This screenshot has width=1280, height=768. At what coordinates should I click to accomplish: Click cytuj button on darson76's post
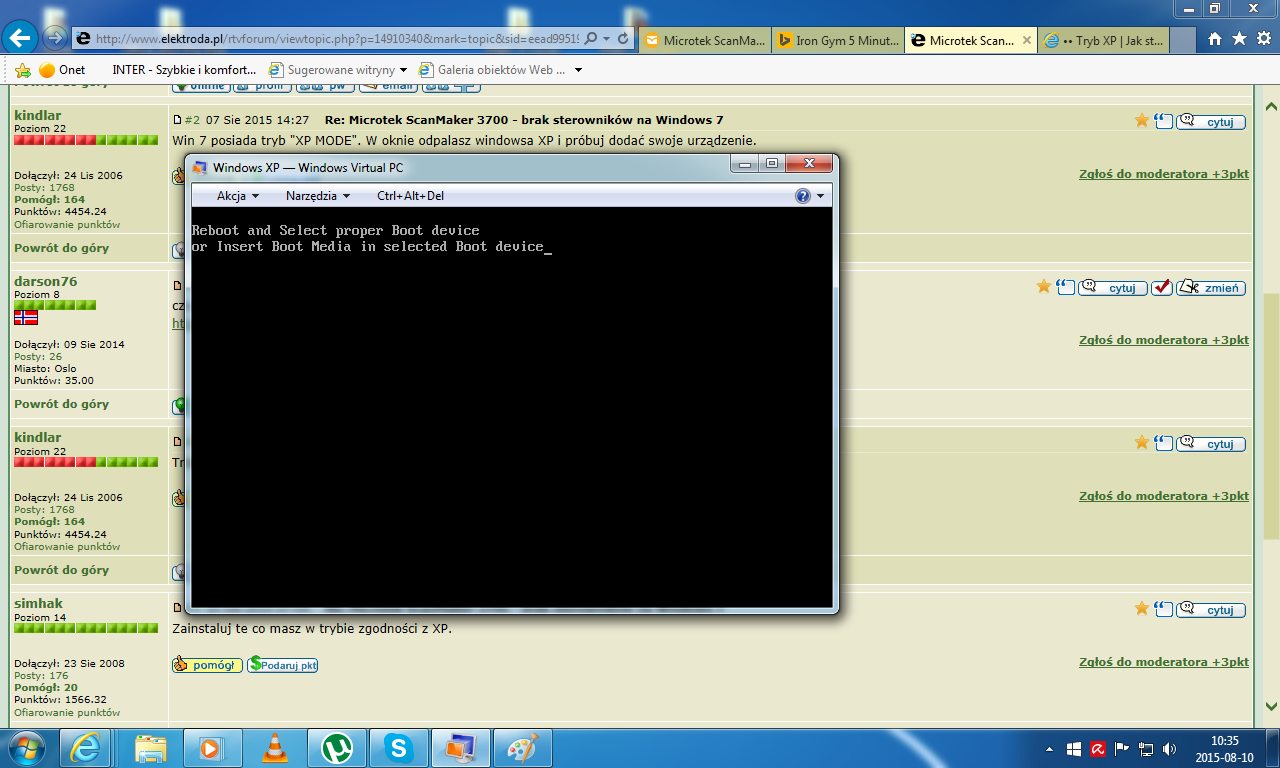point(1114,288)
